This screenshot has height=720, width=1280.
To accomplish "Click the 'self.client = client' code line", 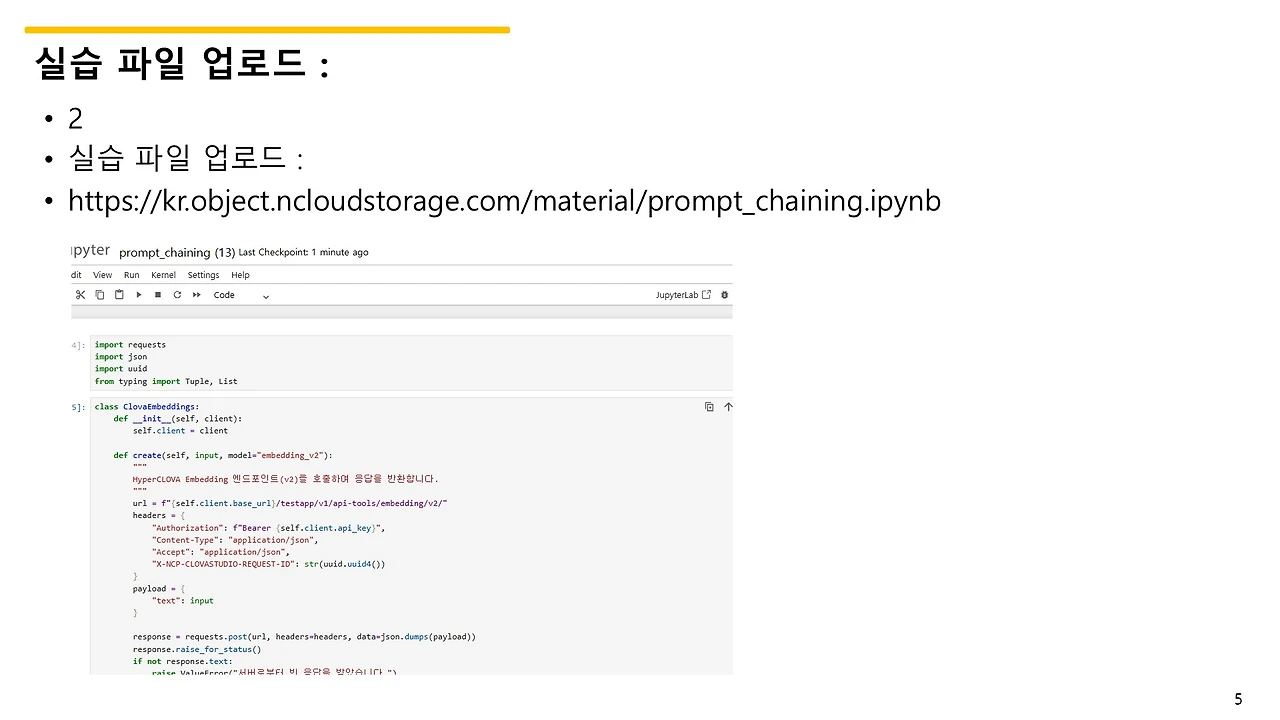I will 180,431.
